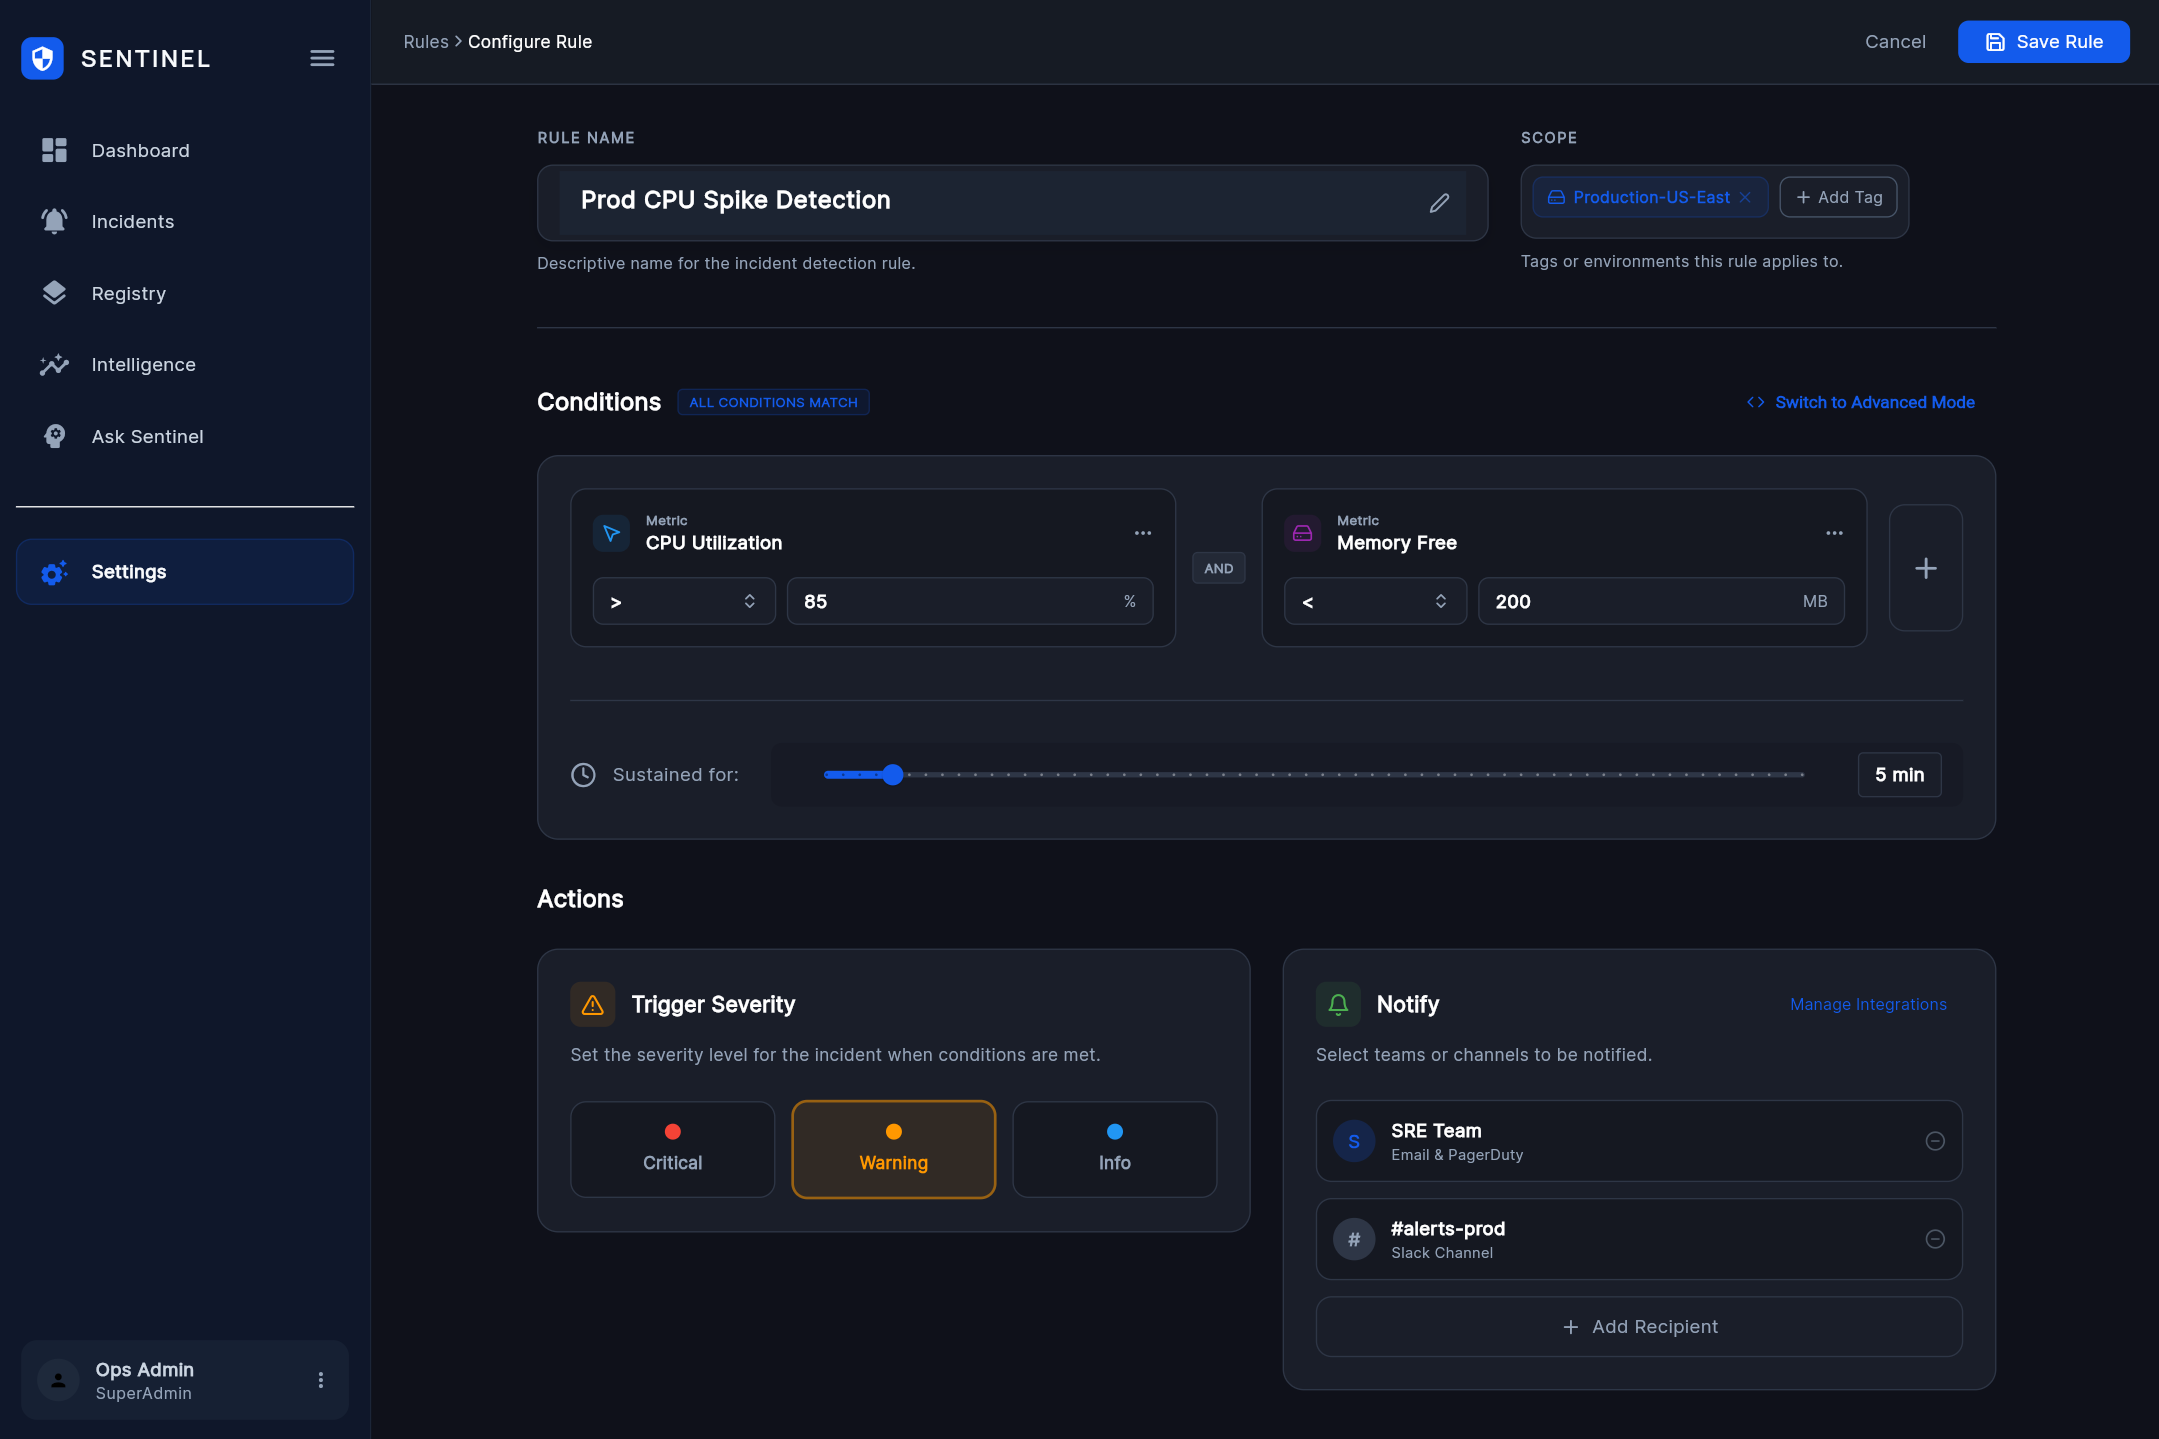Open Incidents in the sidebar
This screenshot has width=2159, height=1439.
(133, 221)
